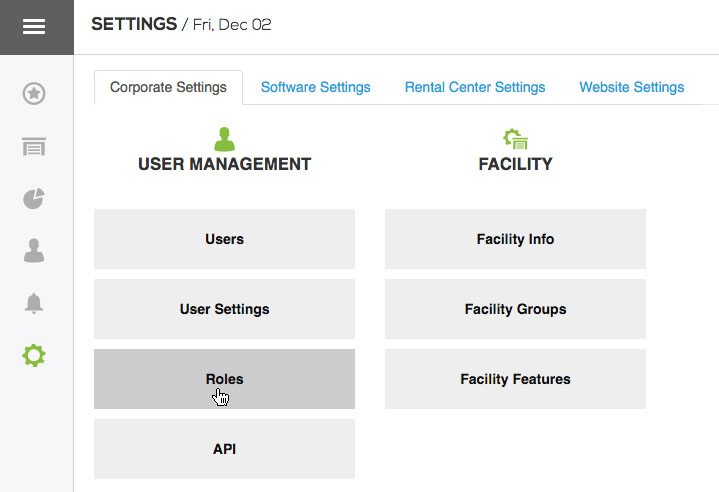The height and width of the screenshot is (492, 719).
Task: Select the User Settings button
Action: (x=224, y=309)
